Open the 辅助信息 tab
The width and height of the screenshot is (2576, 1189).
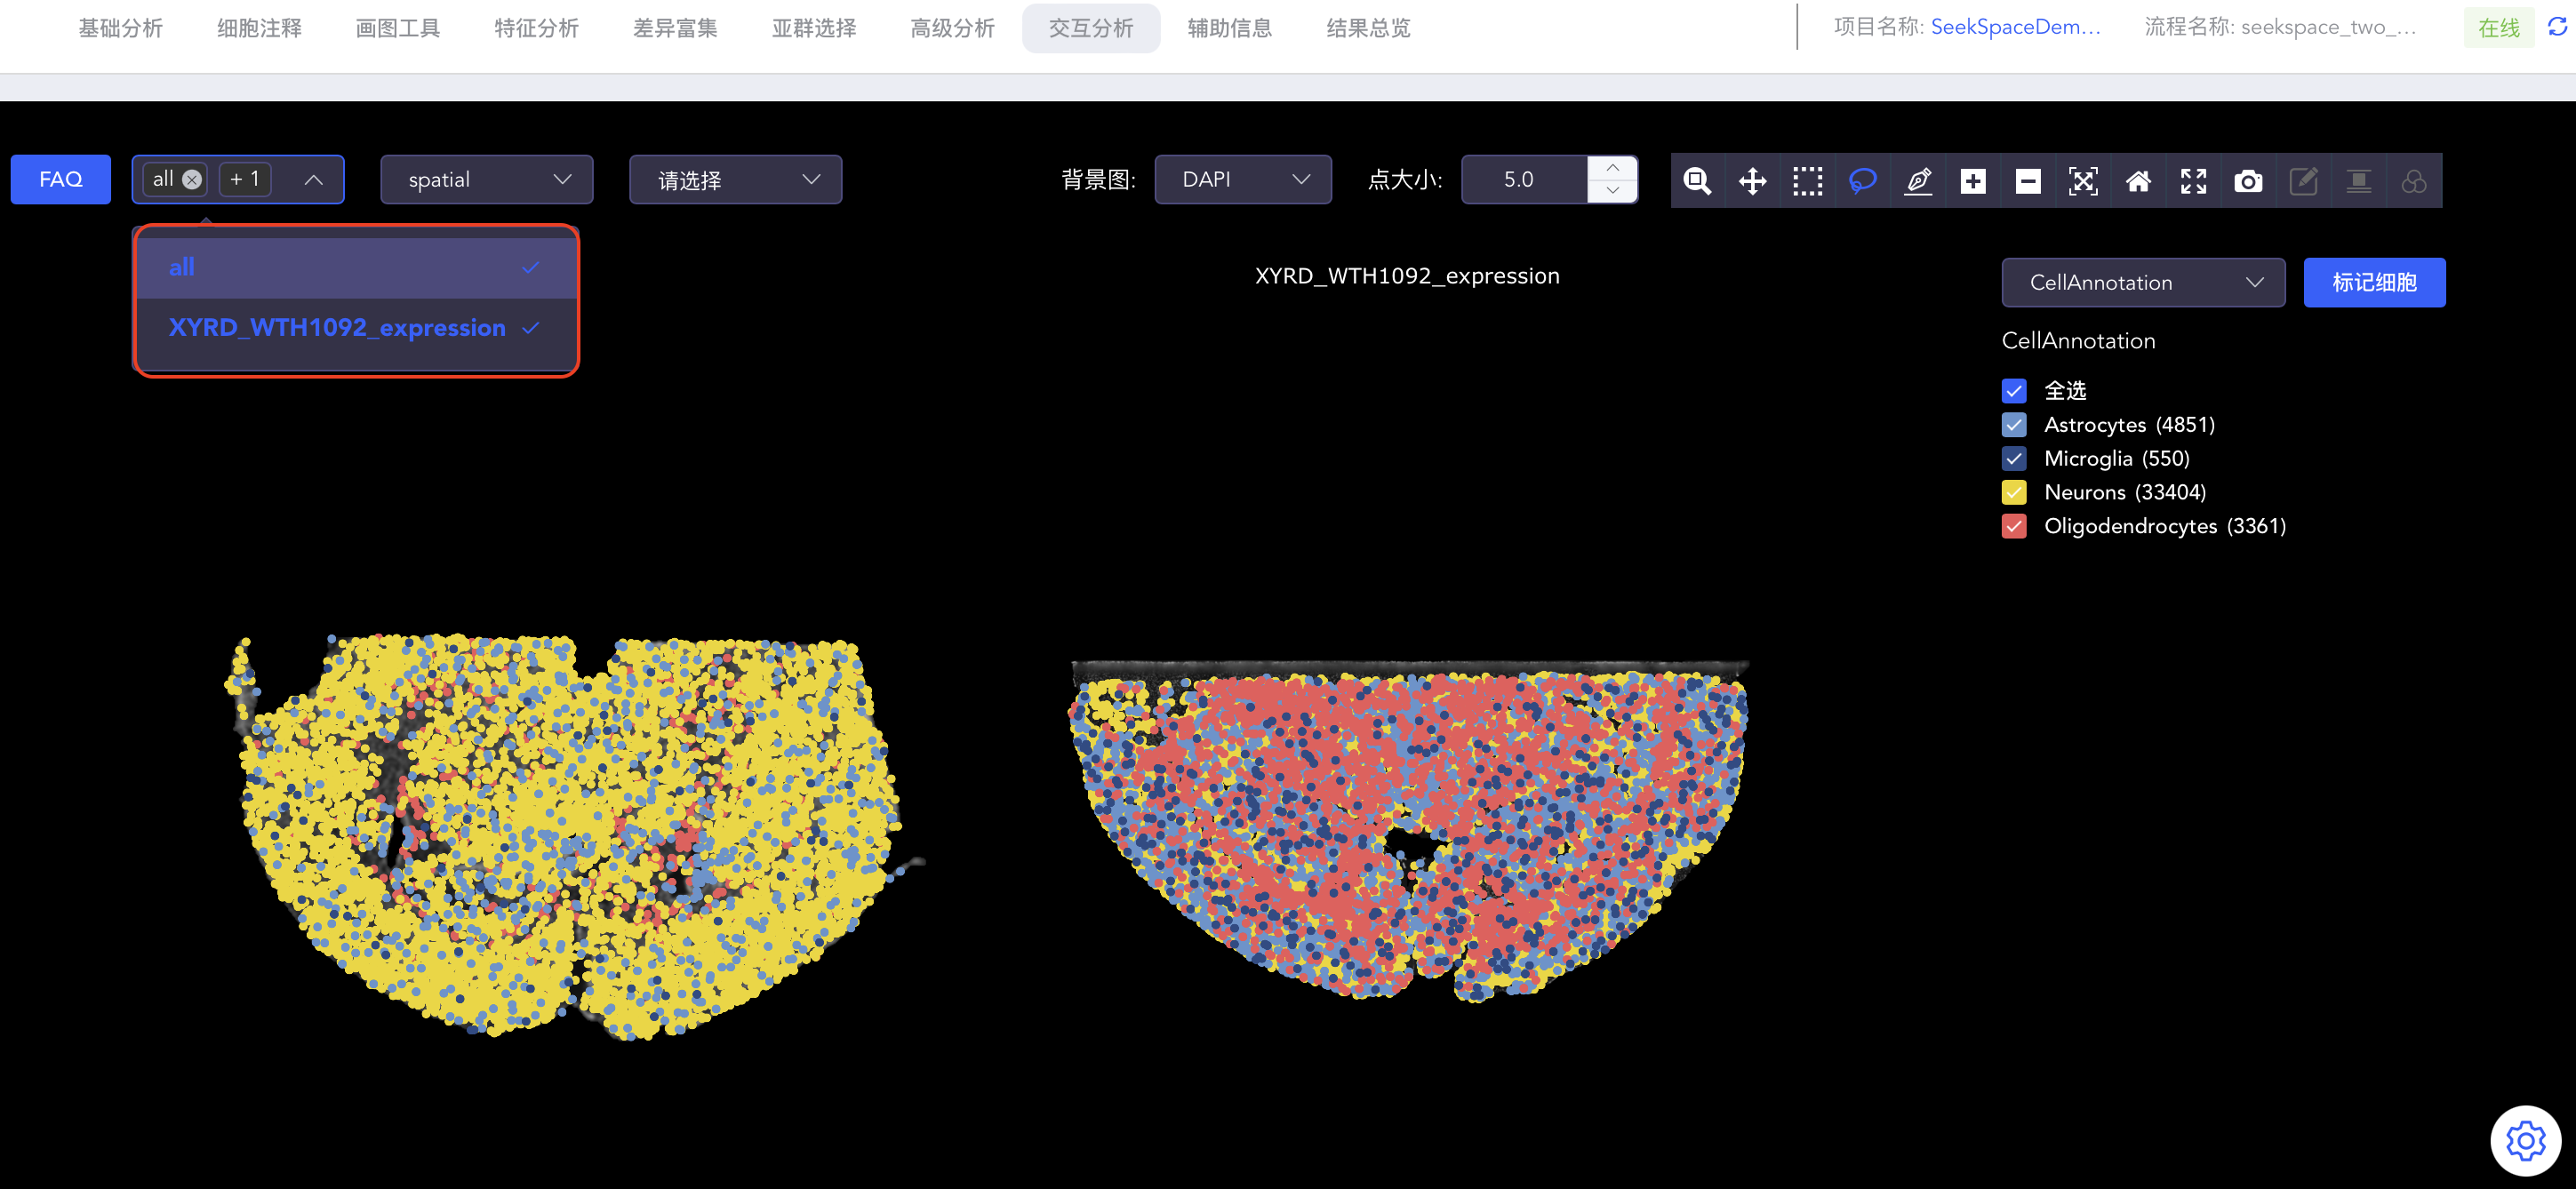tap(1229, 28)
